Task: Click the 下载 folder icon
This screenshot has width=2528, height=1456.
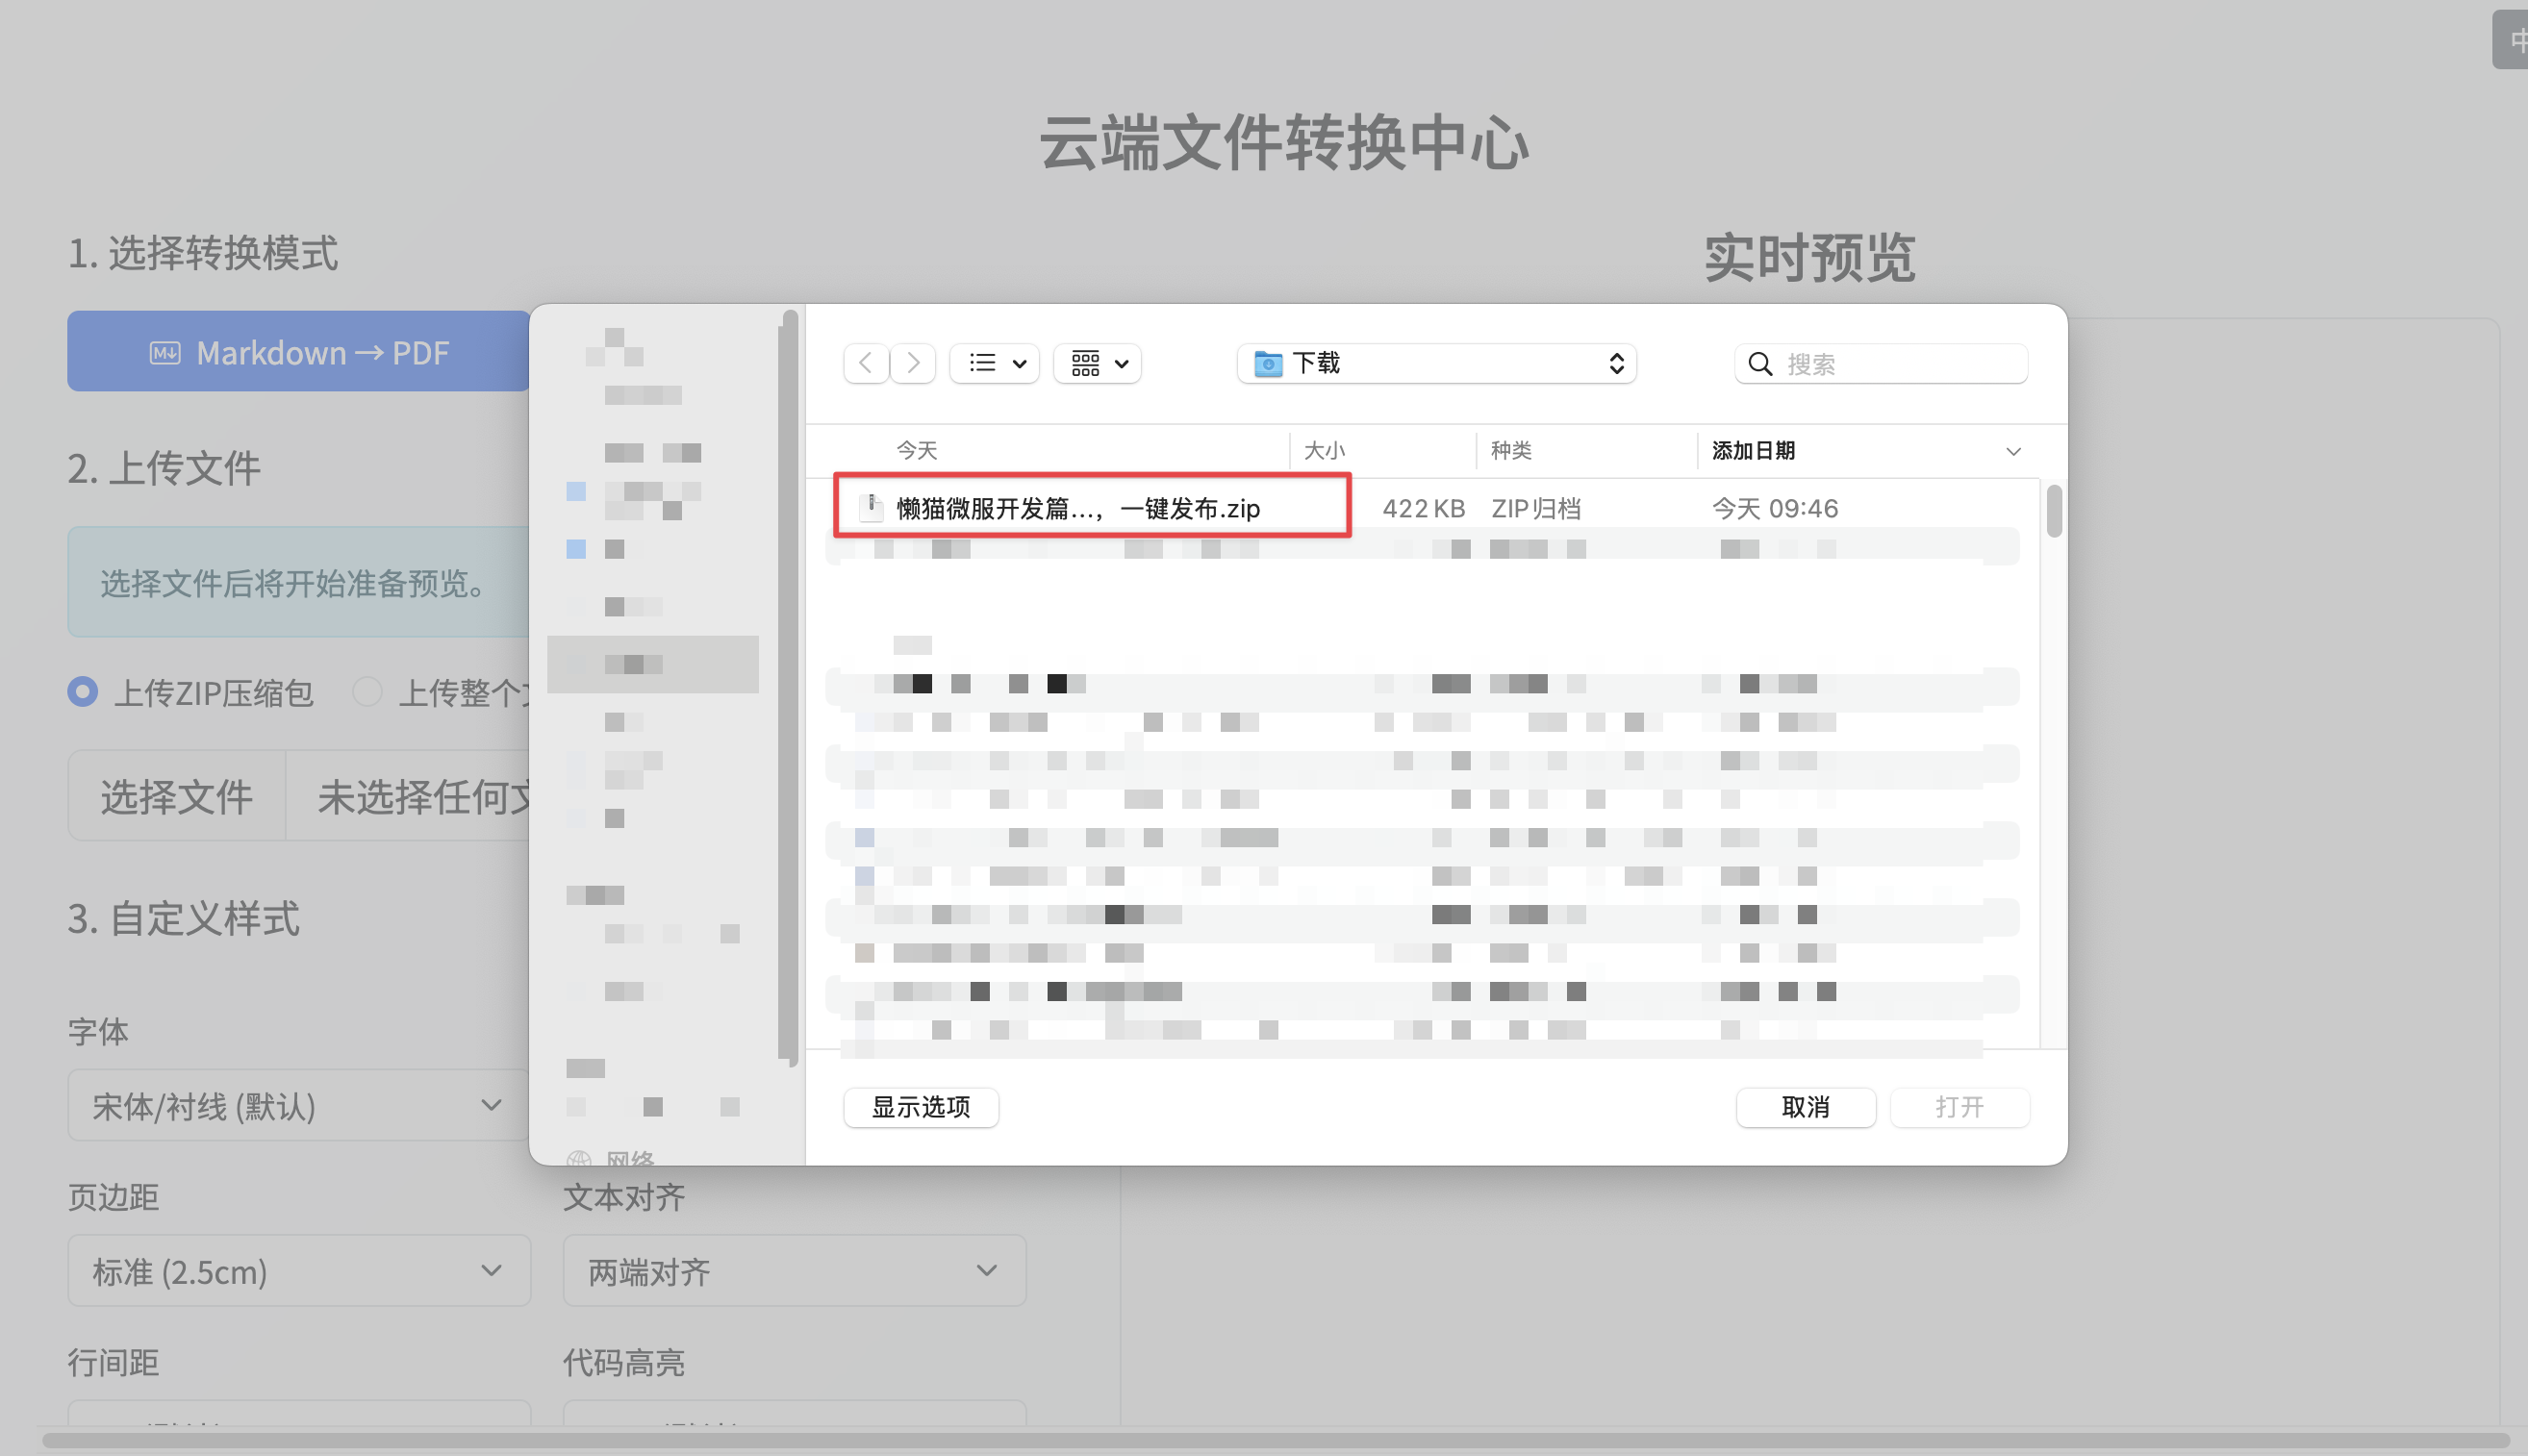Action: 1268,364
